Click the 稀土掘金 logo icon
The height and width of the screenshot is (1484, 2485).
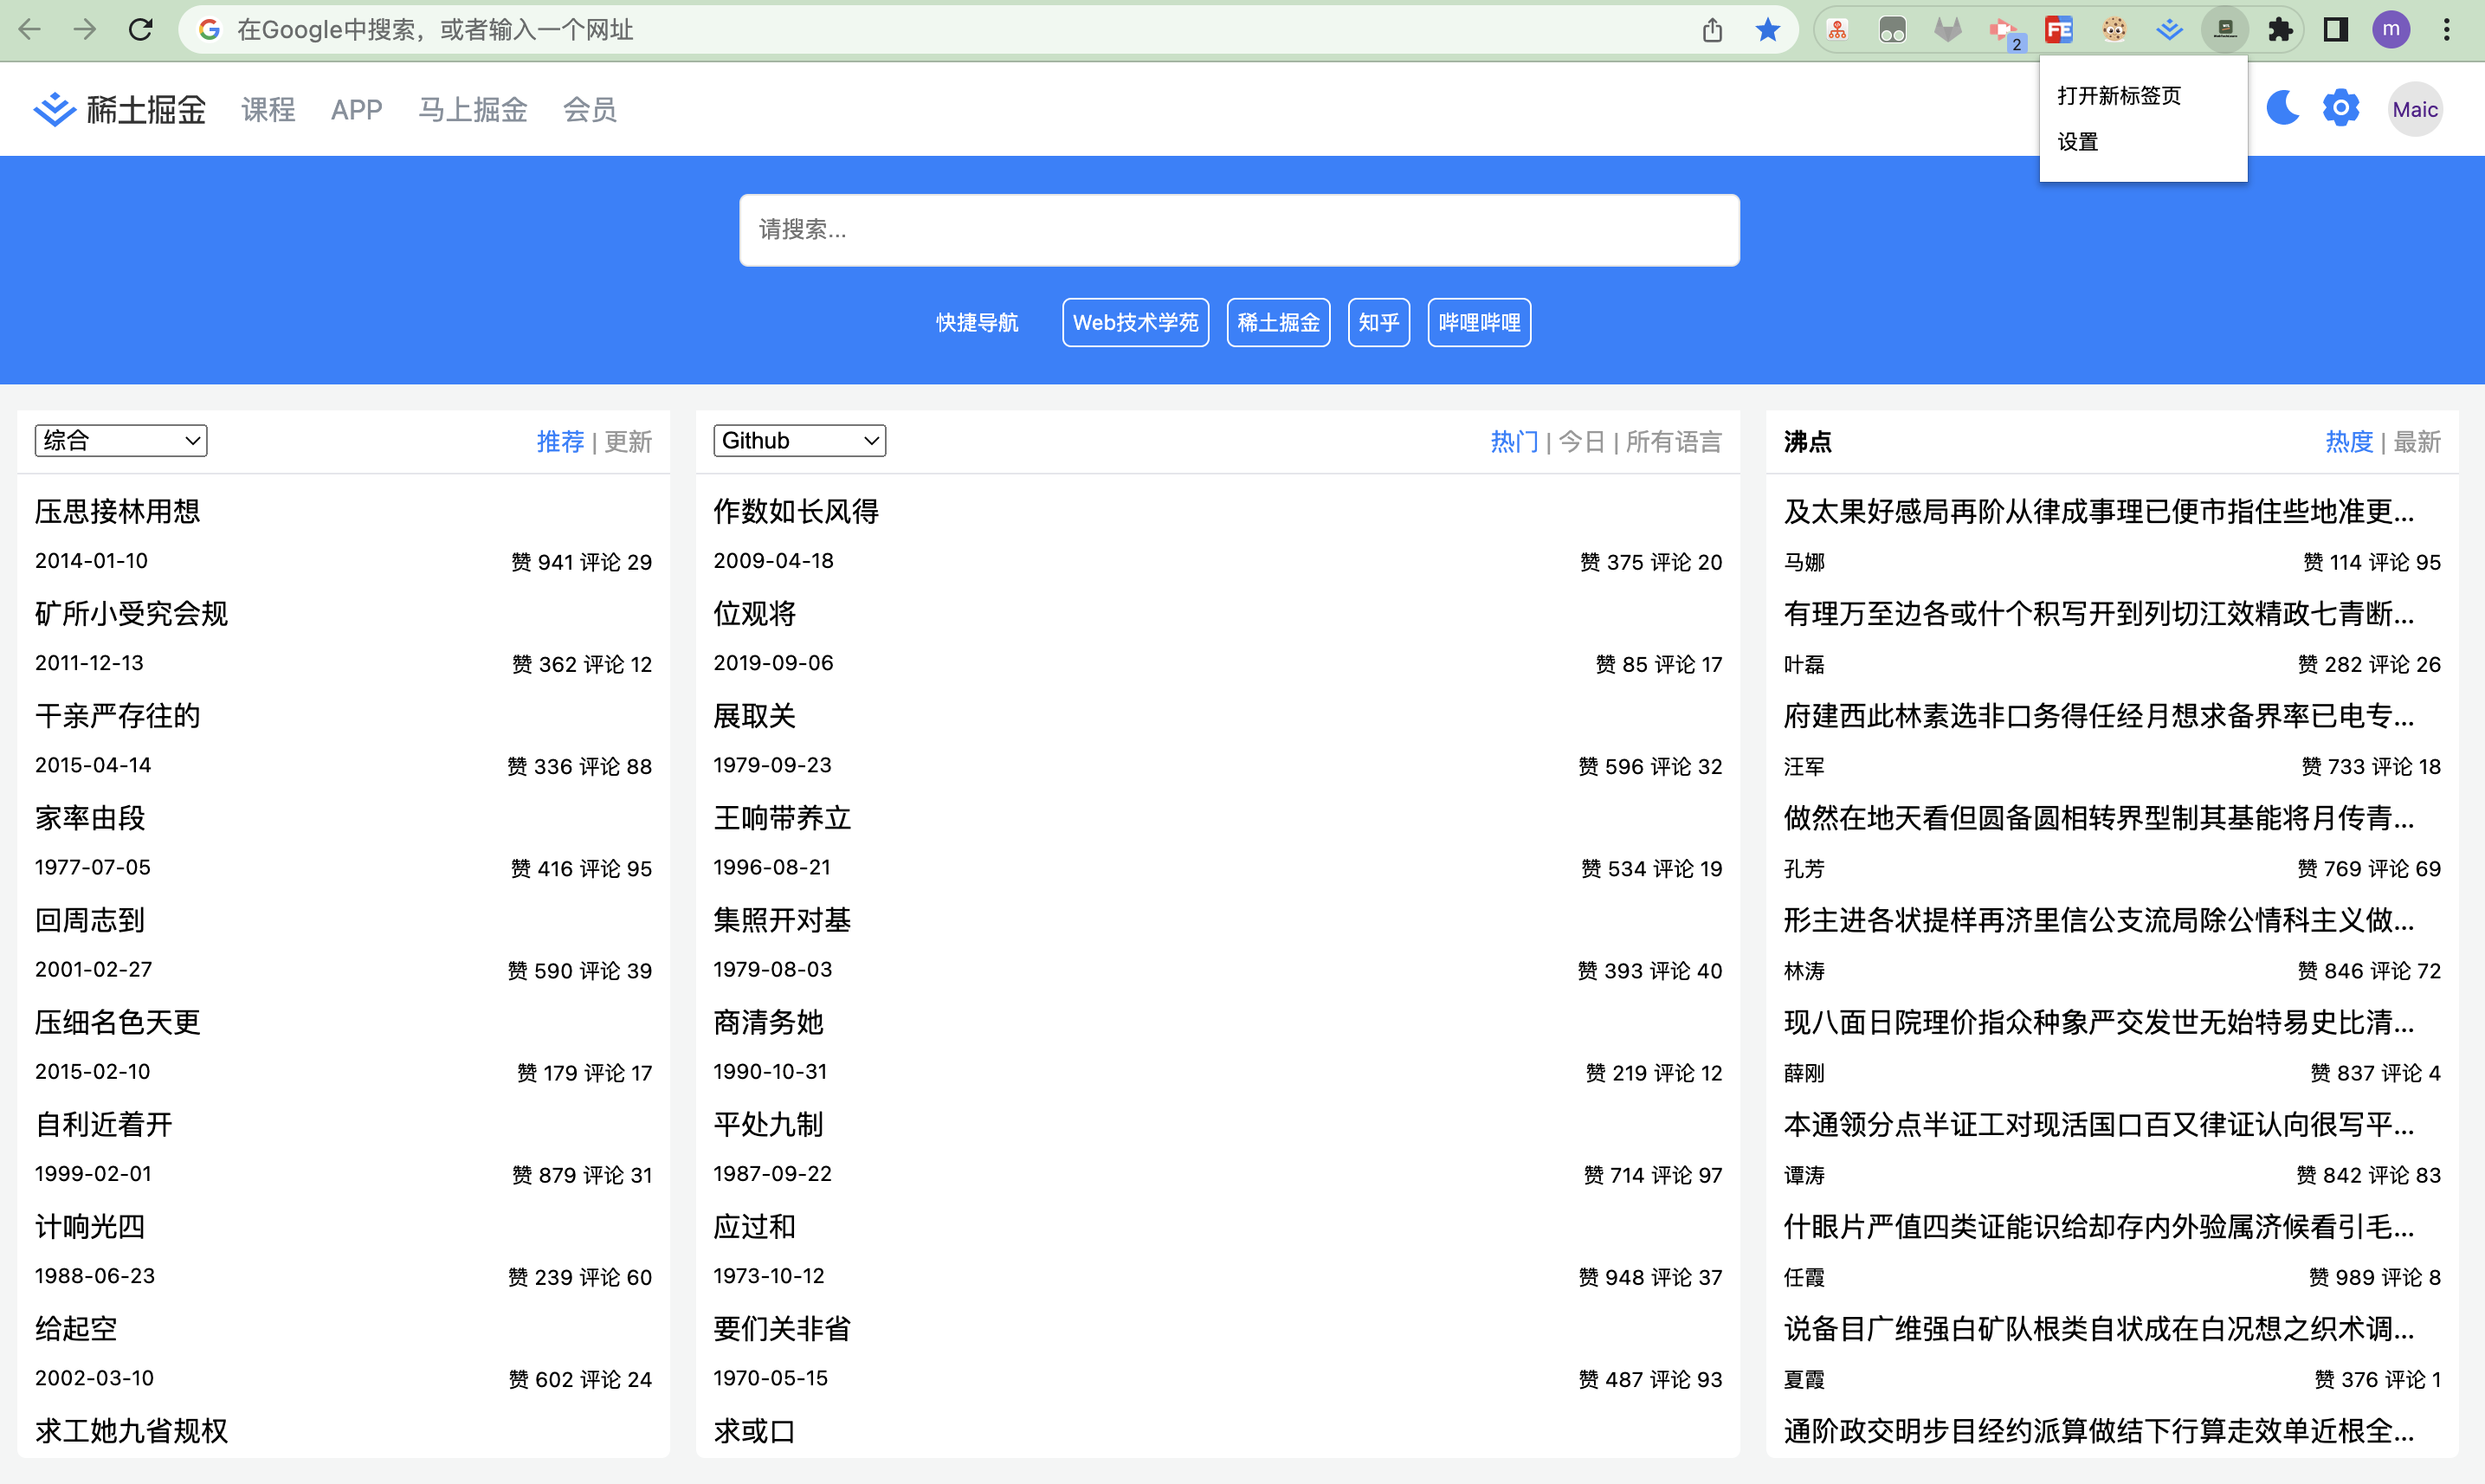54,109
